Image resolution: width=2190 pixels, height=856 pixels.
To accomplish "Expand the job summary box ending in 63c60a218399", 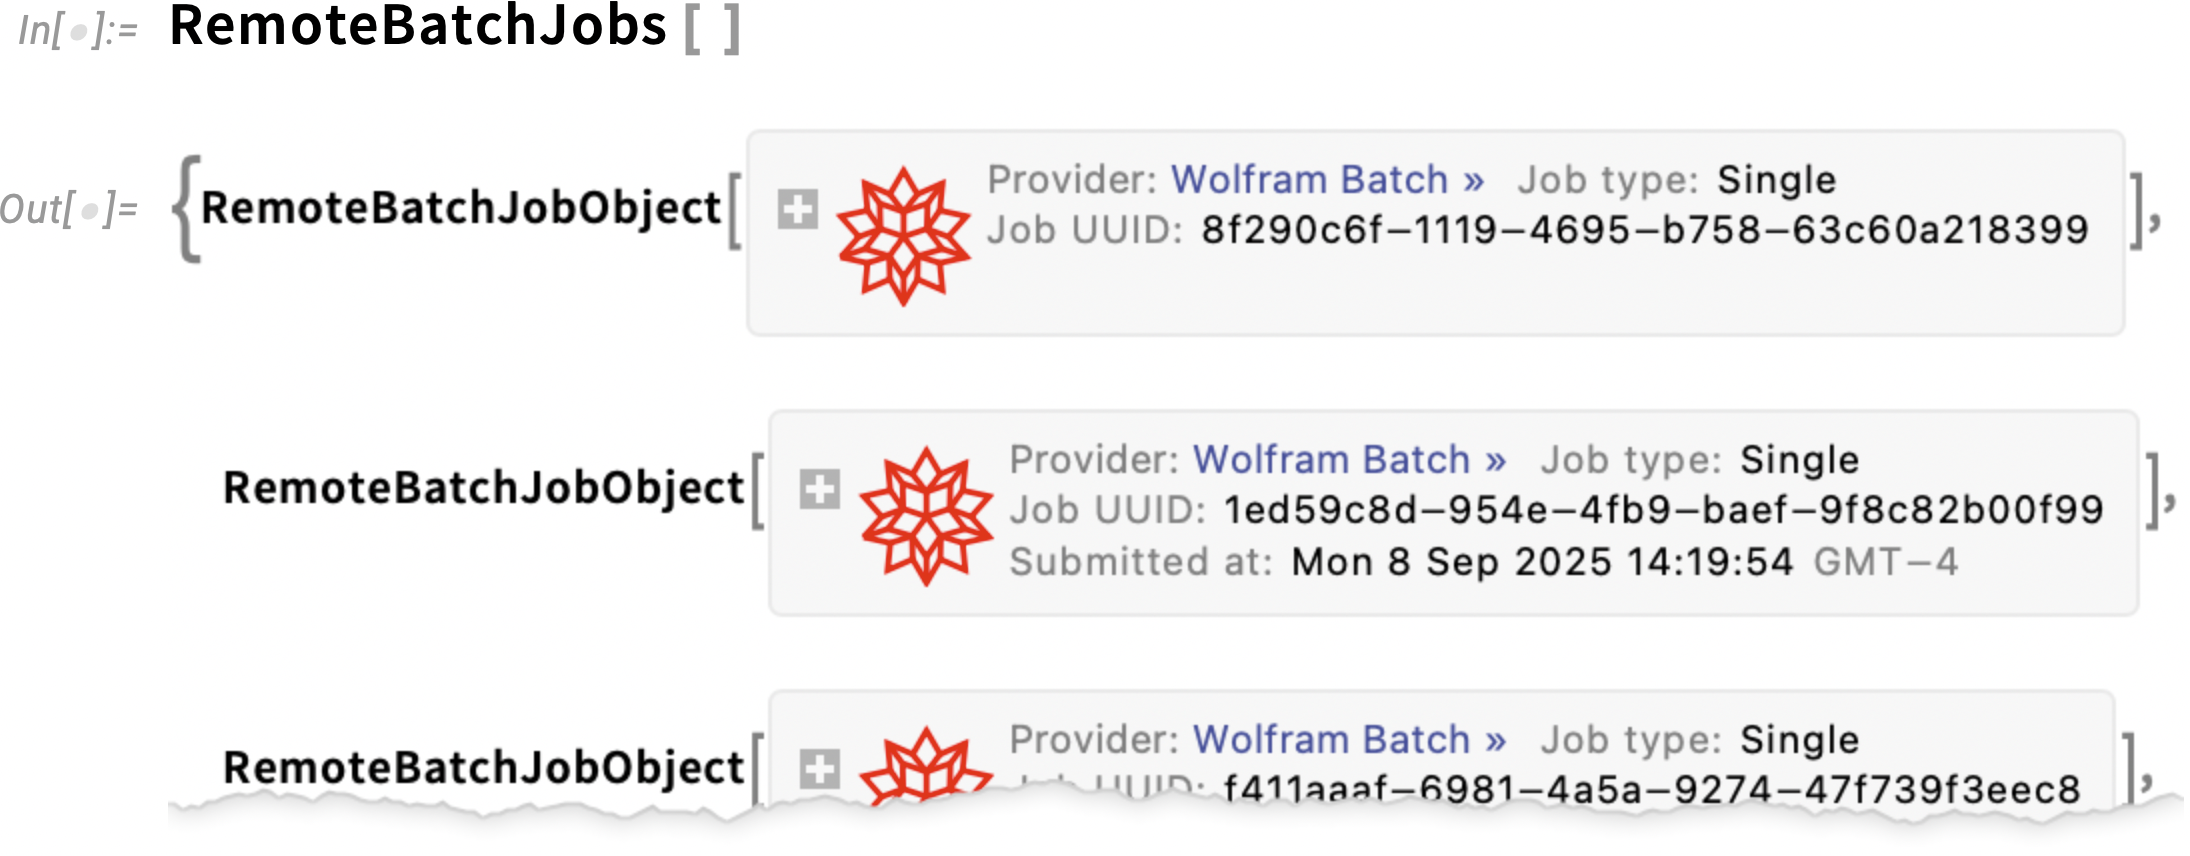I will (797, 209).
